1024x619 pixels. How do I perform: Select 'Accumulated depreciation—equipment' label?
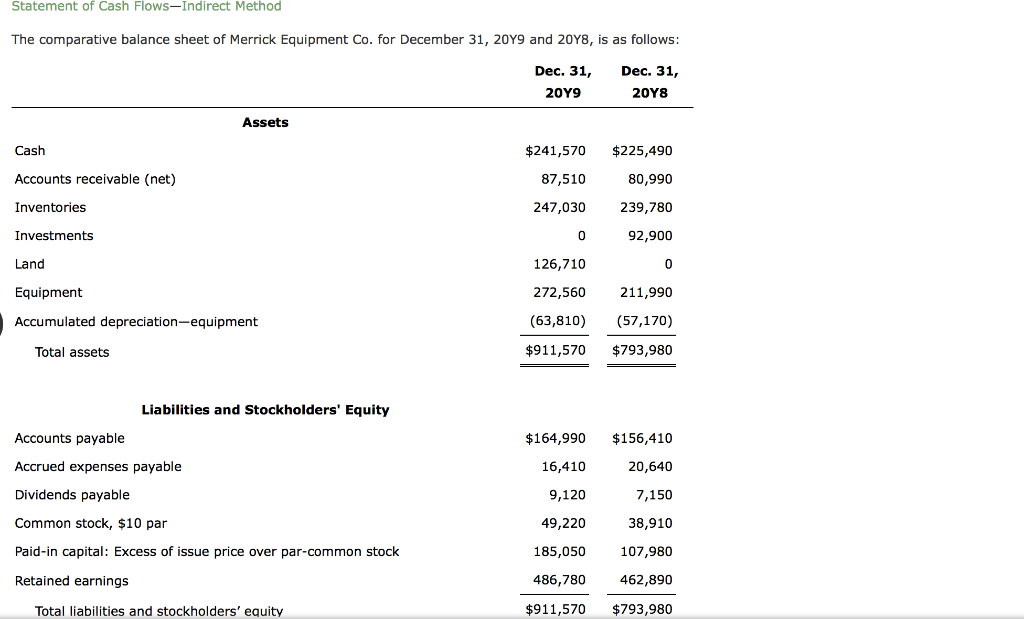point(136,322)
